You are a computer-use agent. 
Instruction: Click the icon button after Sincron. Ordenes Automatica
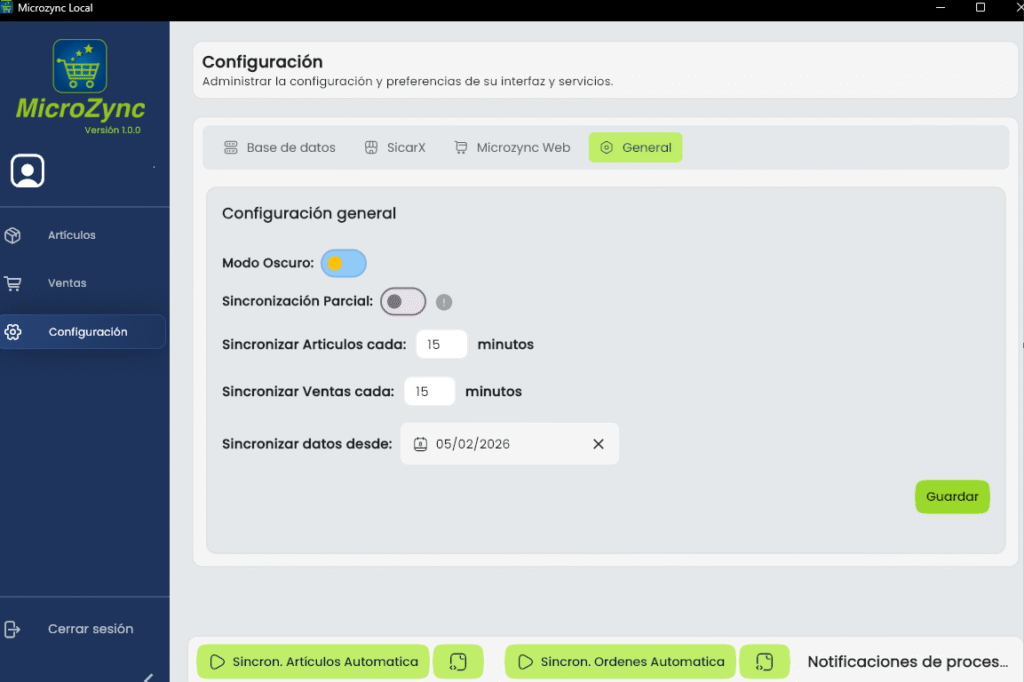[x=764, y=662]
